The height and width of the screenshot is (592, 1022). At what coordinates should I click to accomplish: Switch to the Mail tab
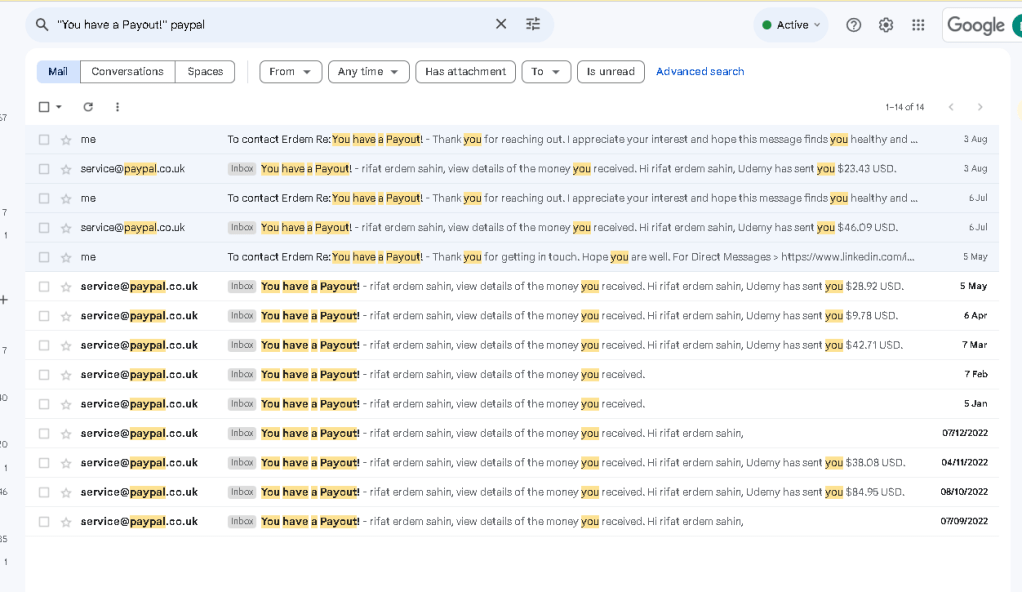point(58,72)
